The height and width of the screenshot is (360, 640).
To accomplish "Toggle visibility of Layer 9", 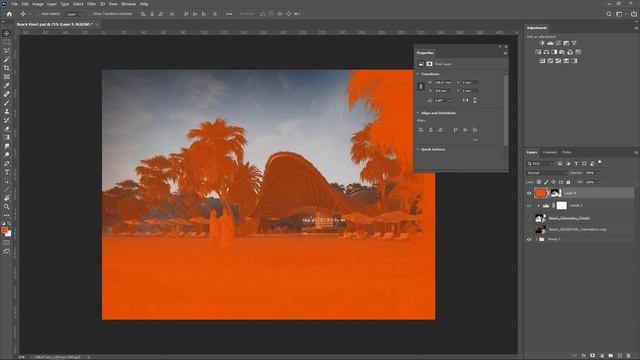I will [x=529, y=193].
